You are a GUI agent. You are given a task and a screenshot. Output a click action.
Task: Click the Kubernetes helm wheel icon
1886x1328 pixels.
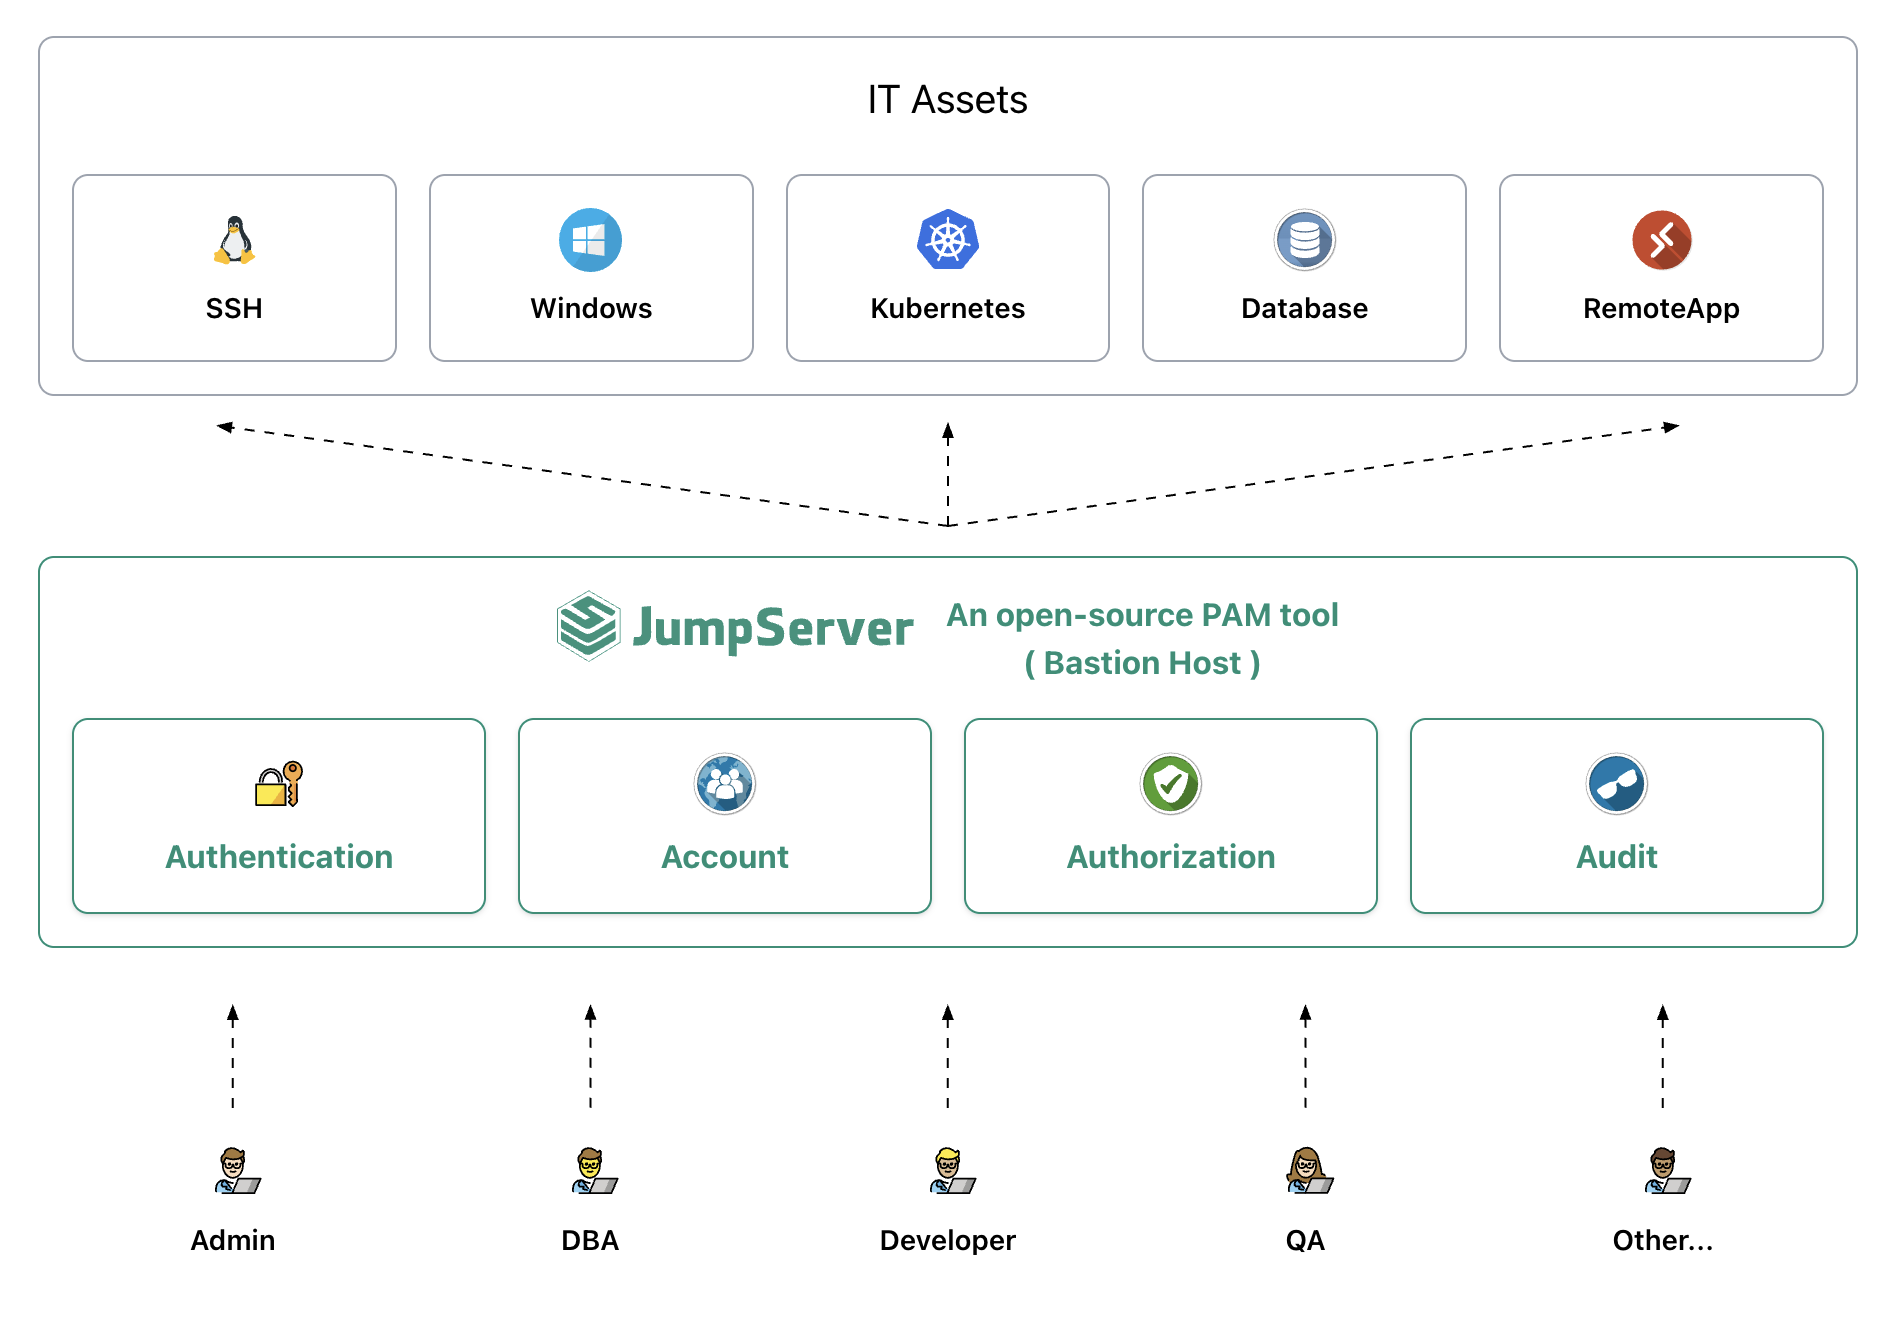(x=948, y=240)
